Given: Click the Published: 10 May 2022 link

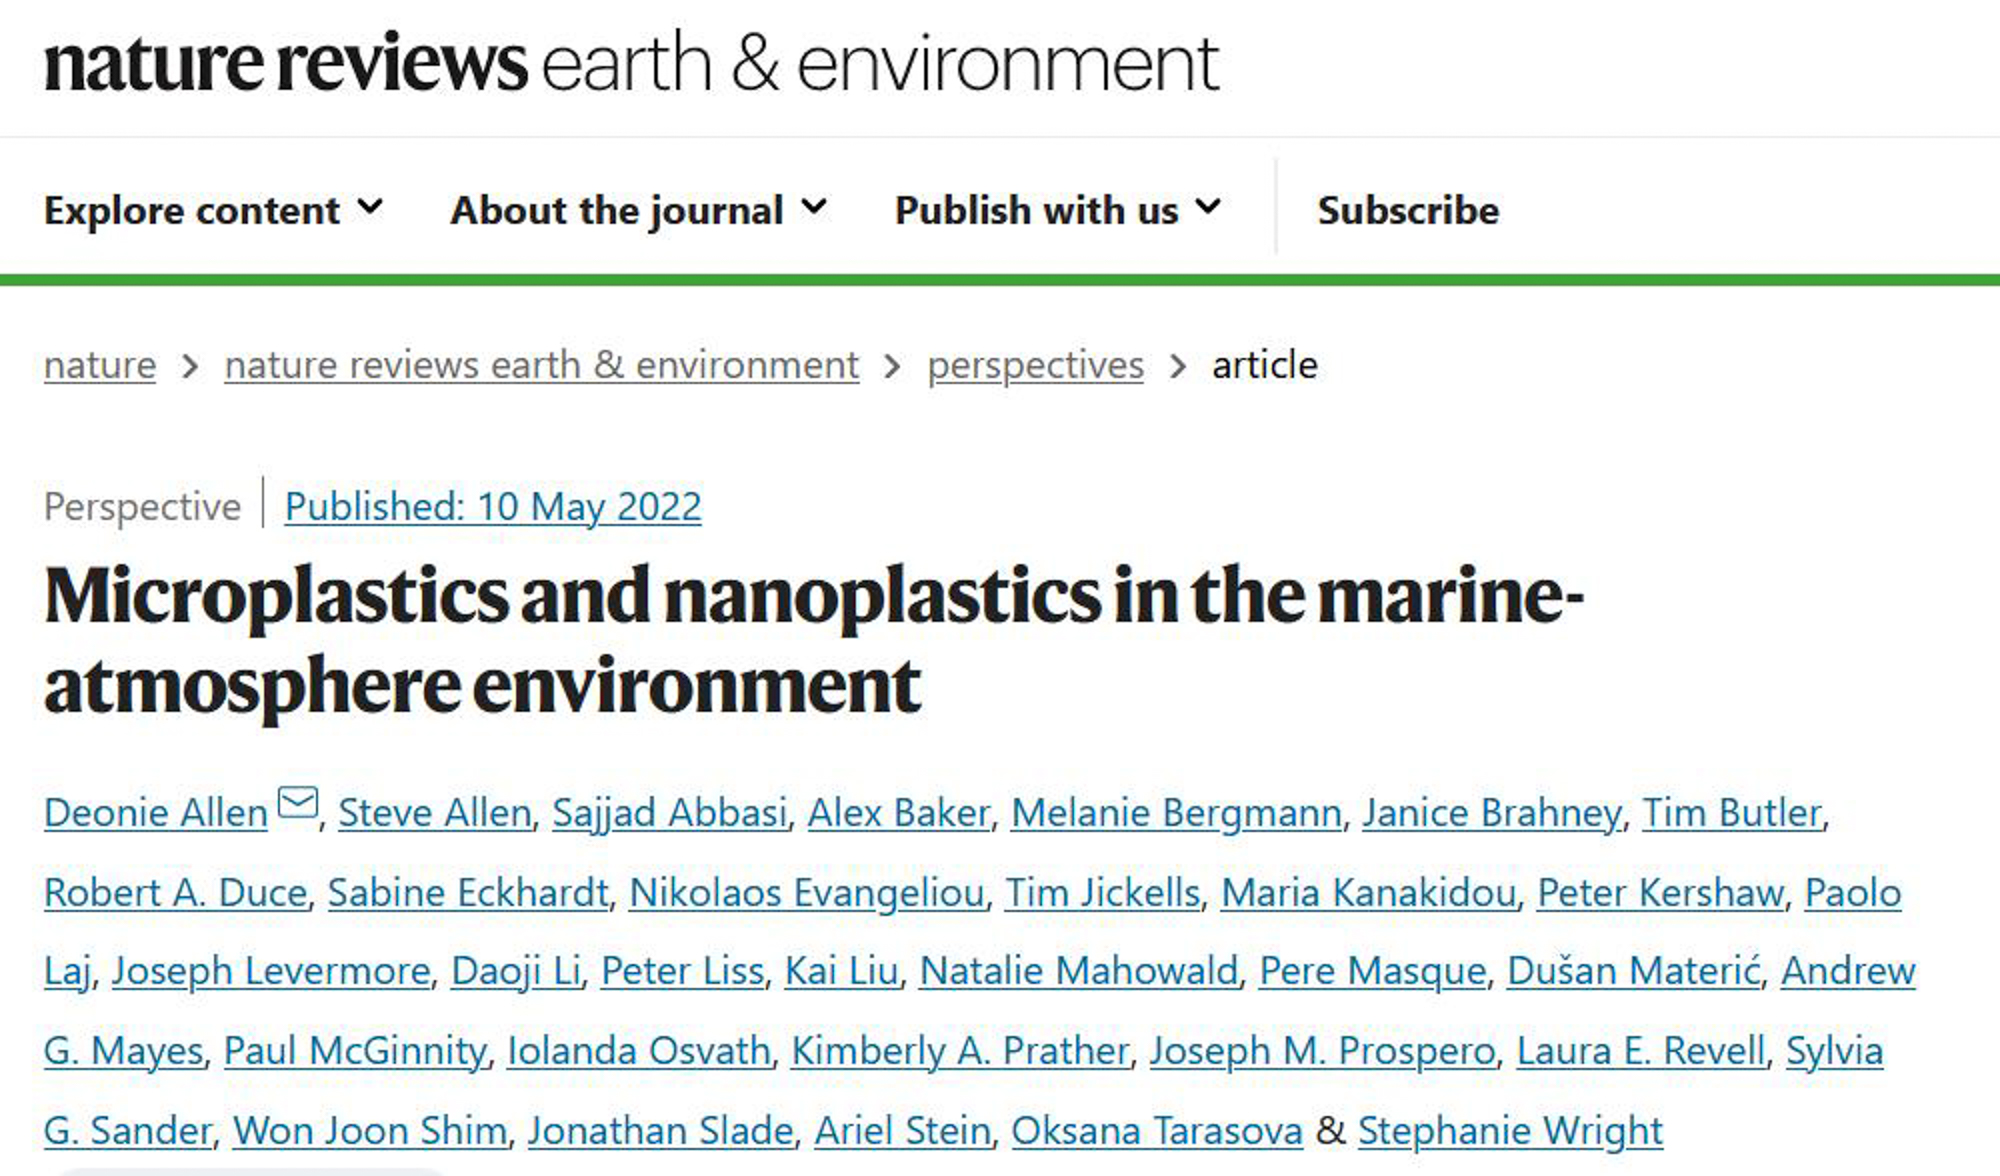Looking at the screenshot, I should [493, 506].
